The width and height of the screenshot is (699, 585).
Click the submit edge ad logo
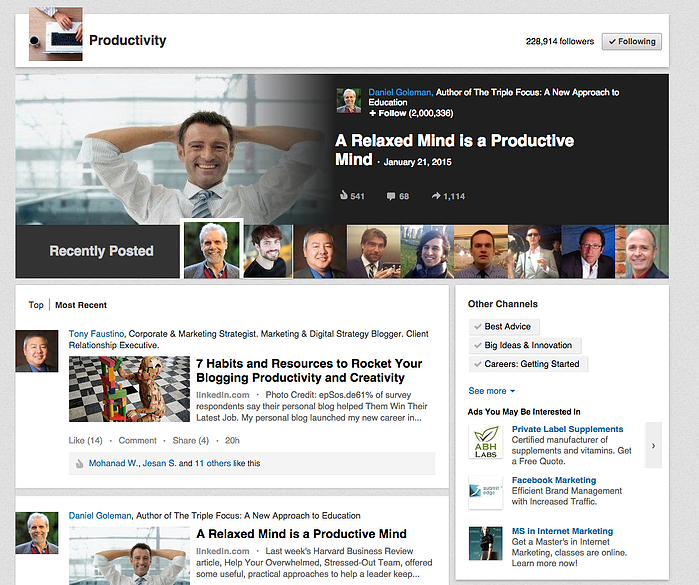pos(485,493)
